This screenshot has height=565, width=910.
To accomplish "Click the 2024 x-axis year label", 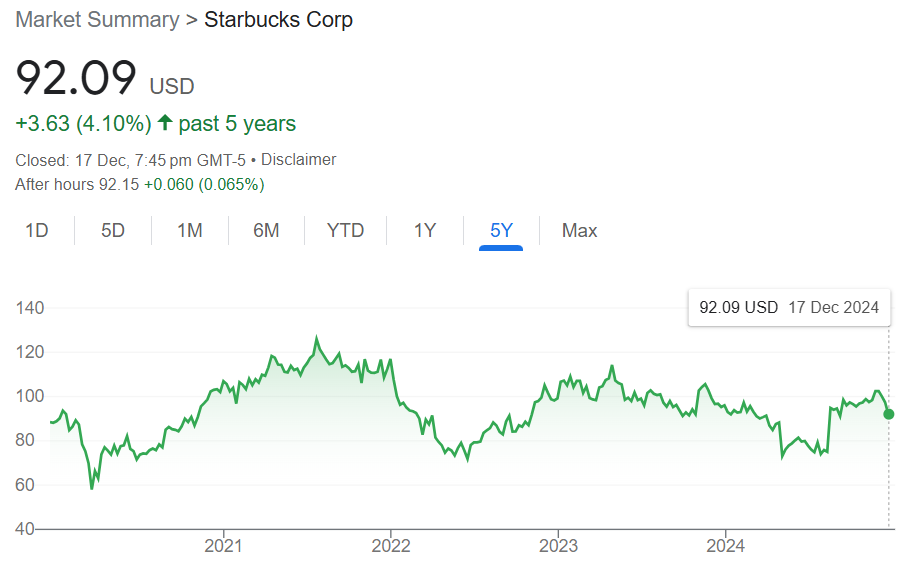I will 726,546.
